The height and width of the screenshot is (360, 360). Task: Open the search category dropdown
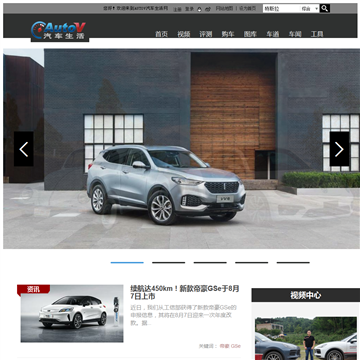[x=310, y=9]
